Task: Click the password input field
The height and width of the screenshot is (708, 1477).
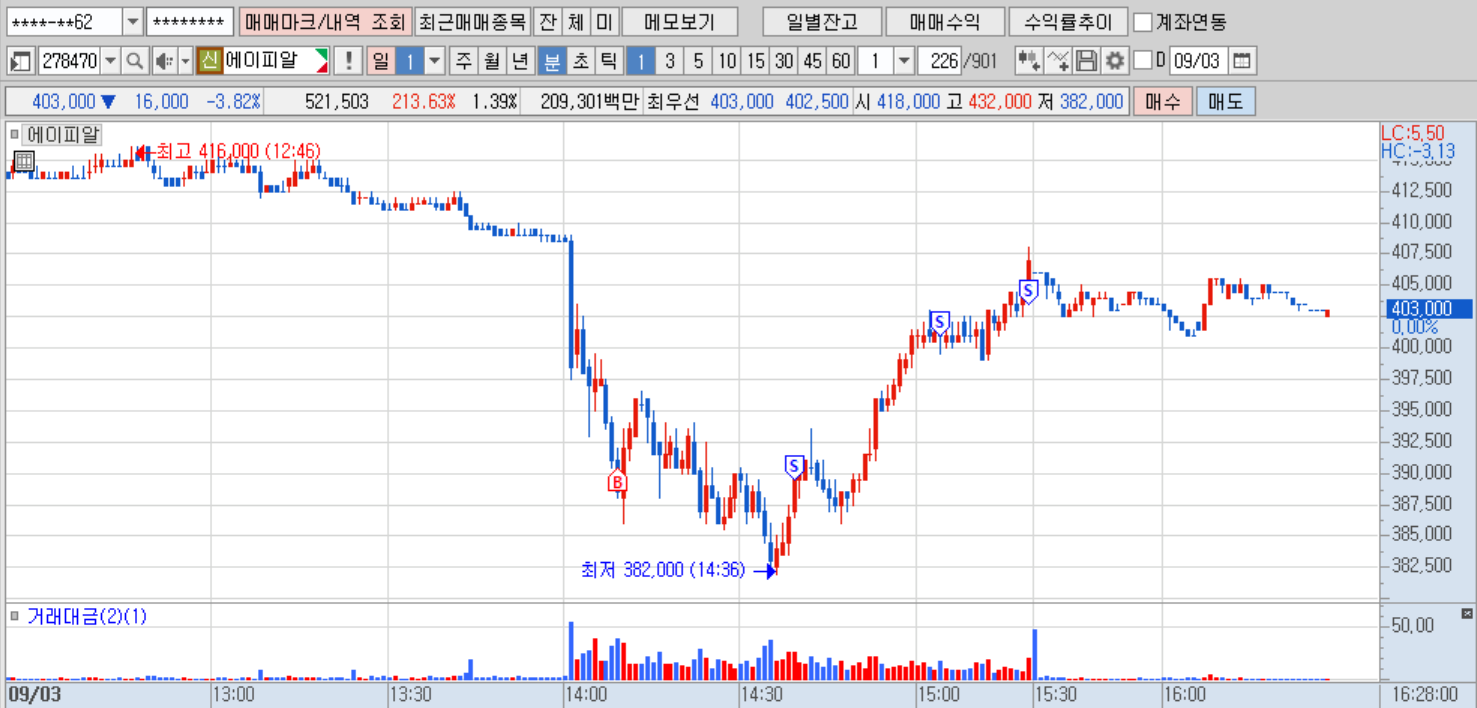Action: pos(189,21)
